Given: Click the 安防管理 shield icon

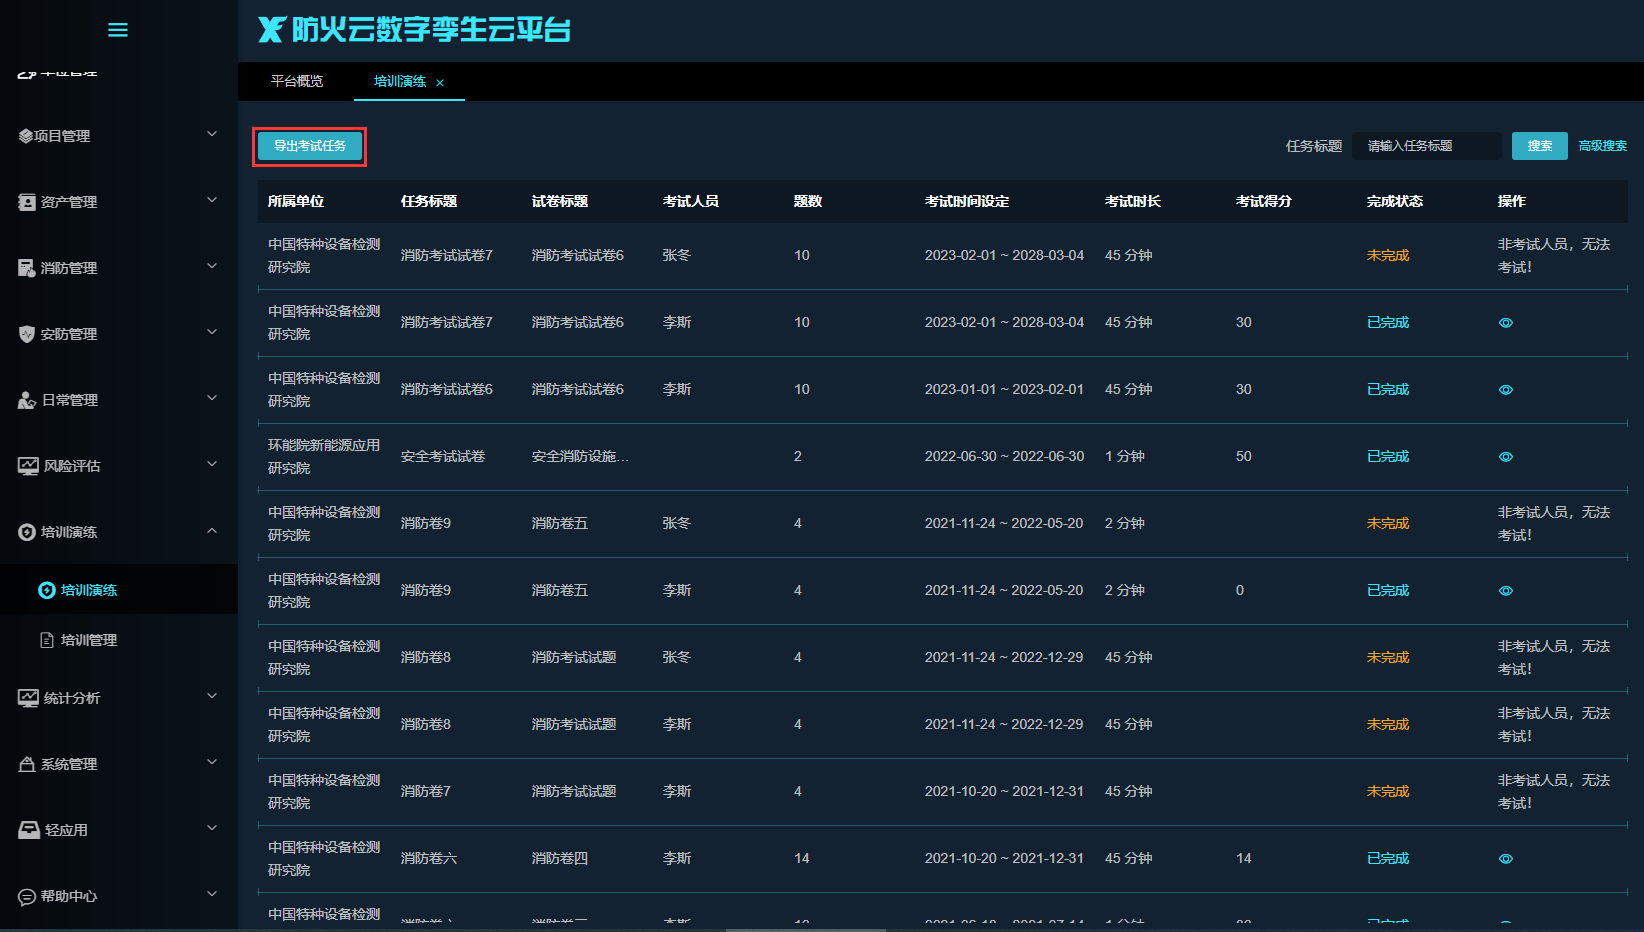Looking at the screenshot, I should (x=27, y=334).
